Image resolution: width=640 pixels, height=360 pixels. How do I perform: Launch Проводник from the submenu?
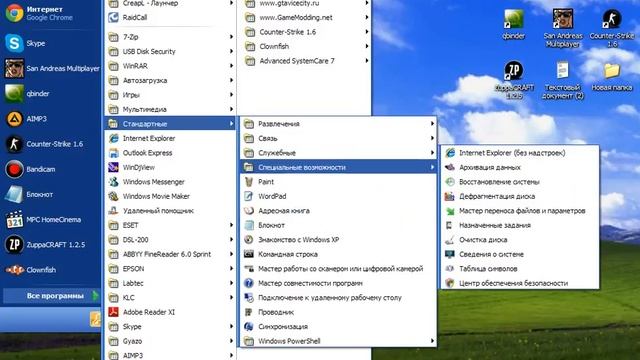(x=338, y=312)
